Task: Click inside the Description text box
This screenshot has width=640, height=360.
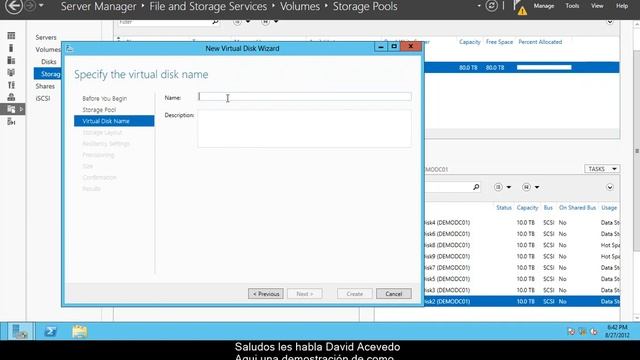Action: pyautogui.click(x=304, y=129)
